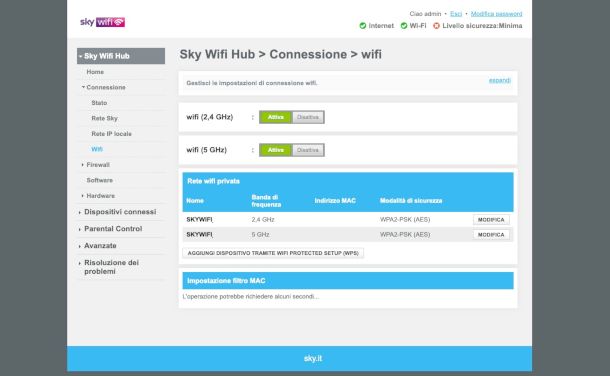Screen dimensions: 610x376
Task: Click Banda di frequenza column header
Action: [x=266, y=201]
